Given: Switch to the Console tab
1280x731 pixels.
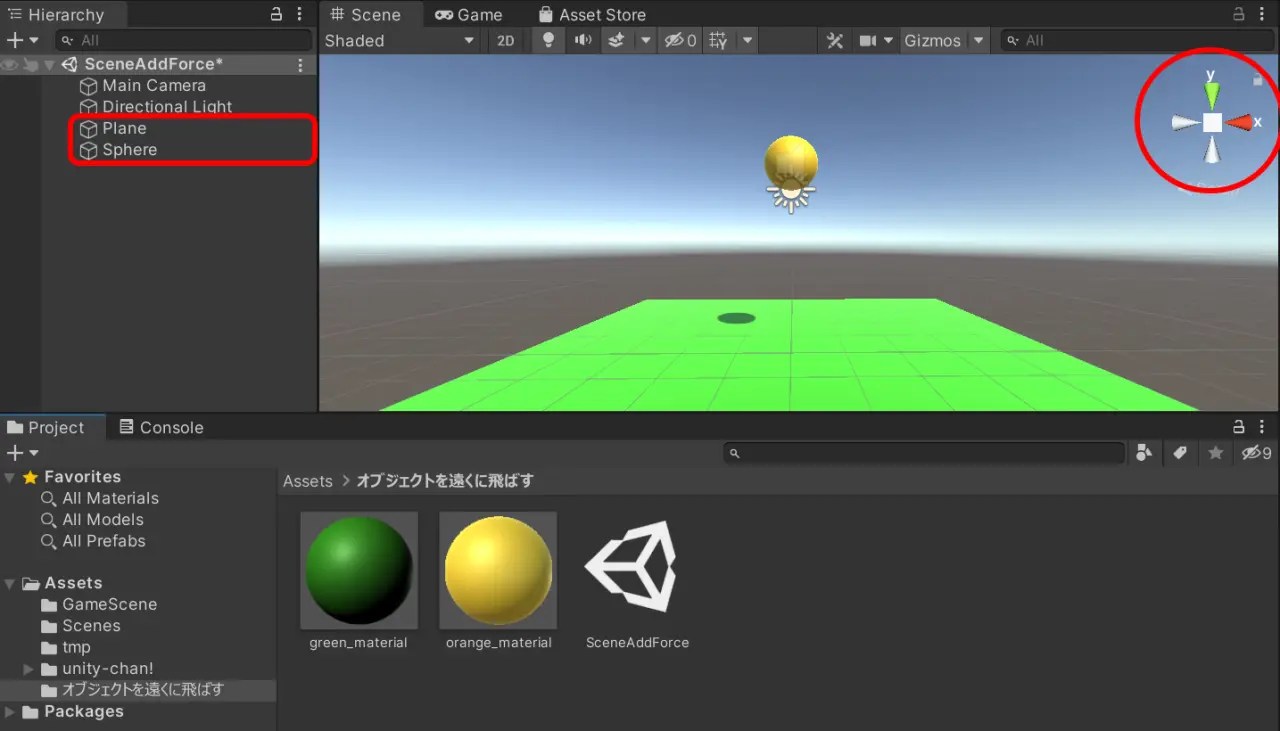Looking at the screenshot, I should (x=161, y=427).
